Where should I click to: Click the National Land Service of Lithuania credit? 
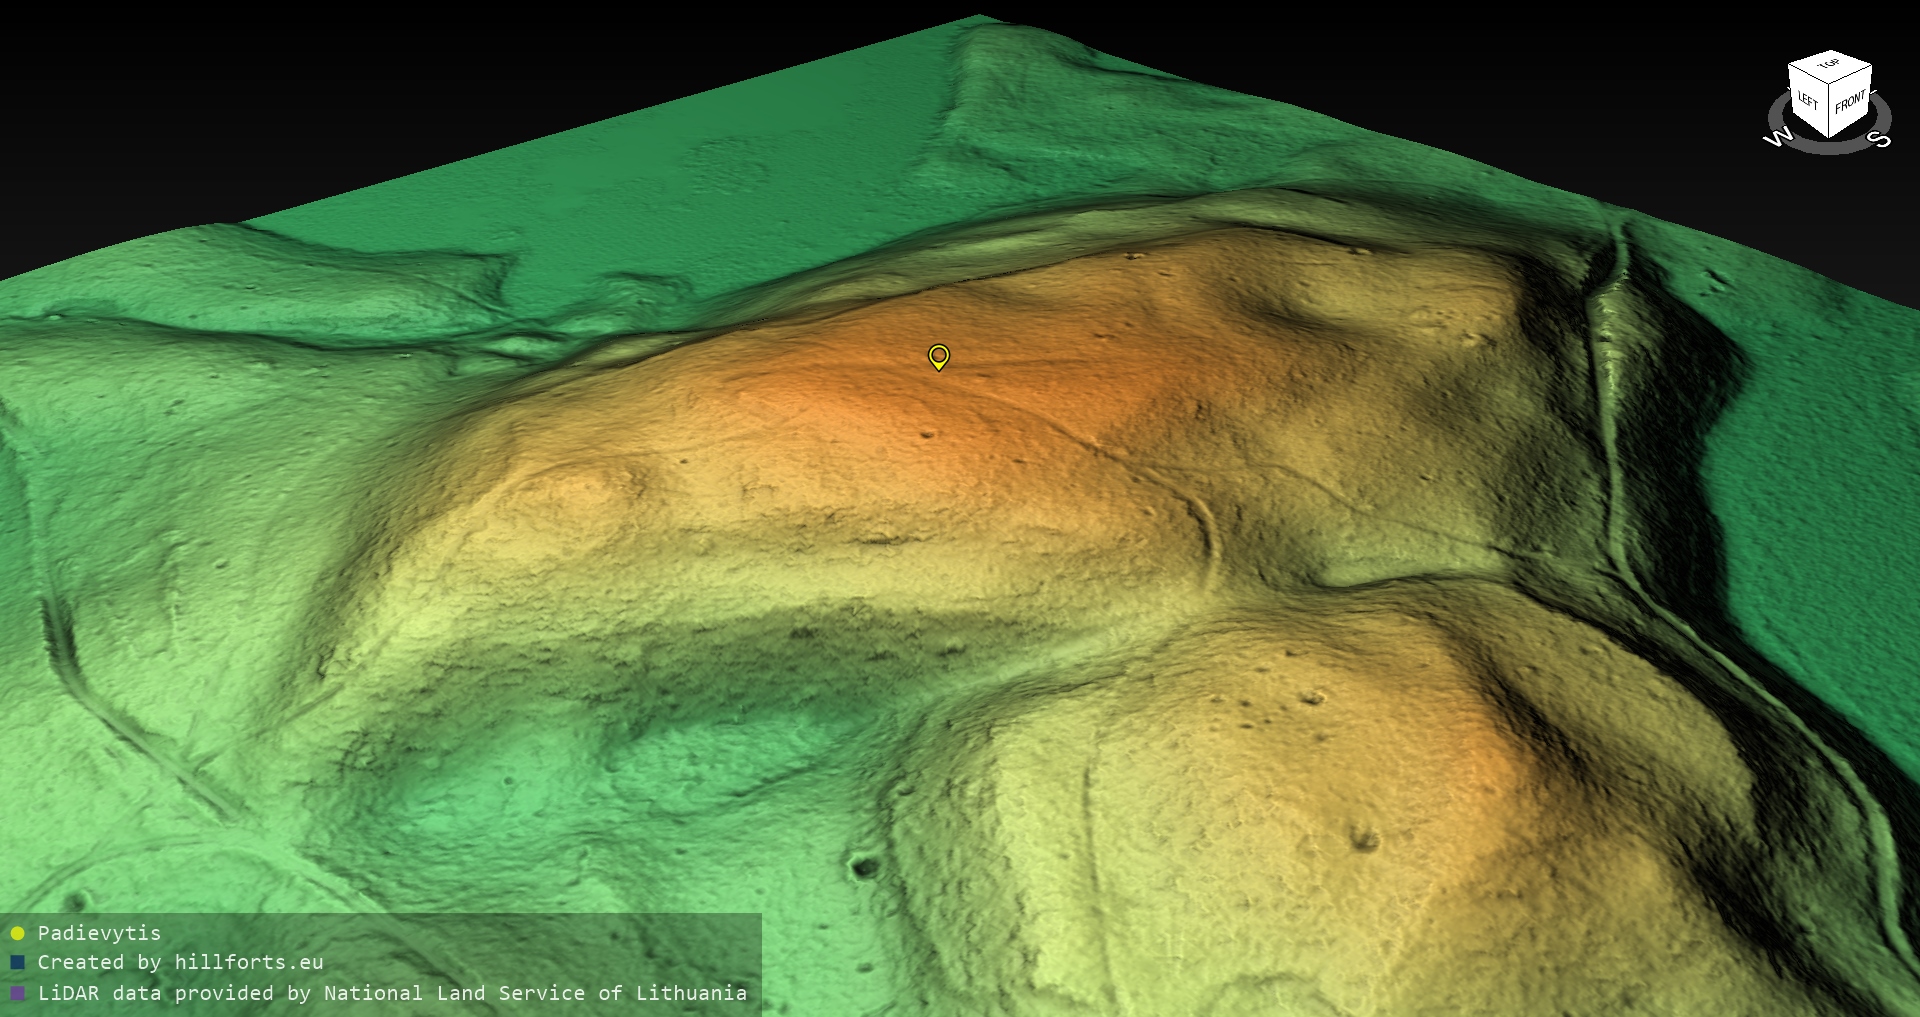pyautogui.click(x=535, y=993)
